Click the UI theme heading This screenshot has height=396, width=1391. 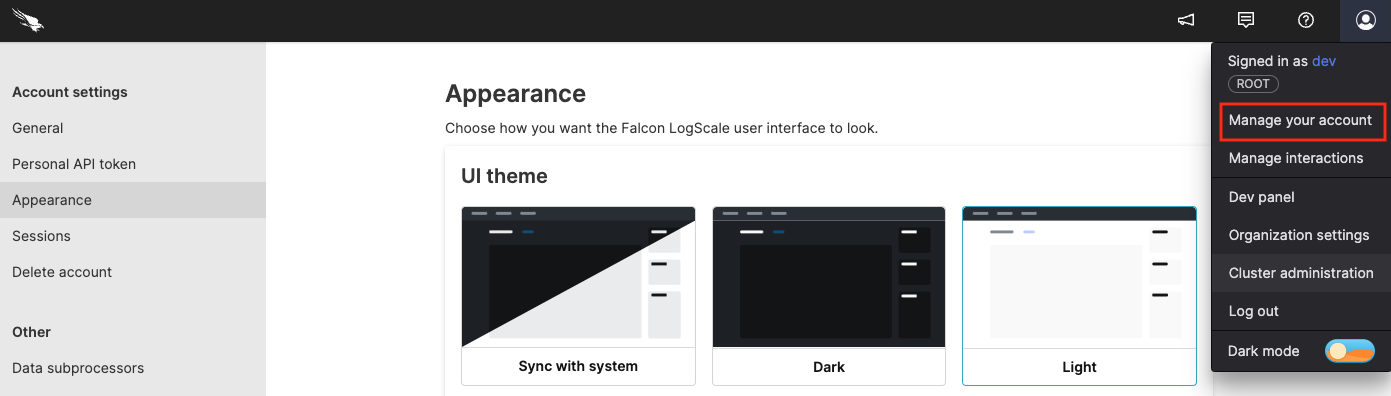click(x=504, y=176)
